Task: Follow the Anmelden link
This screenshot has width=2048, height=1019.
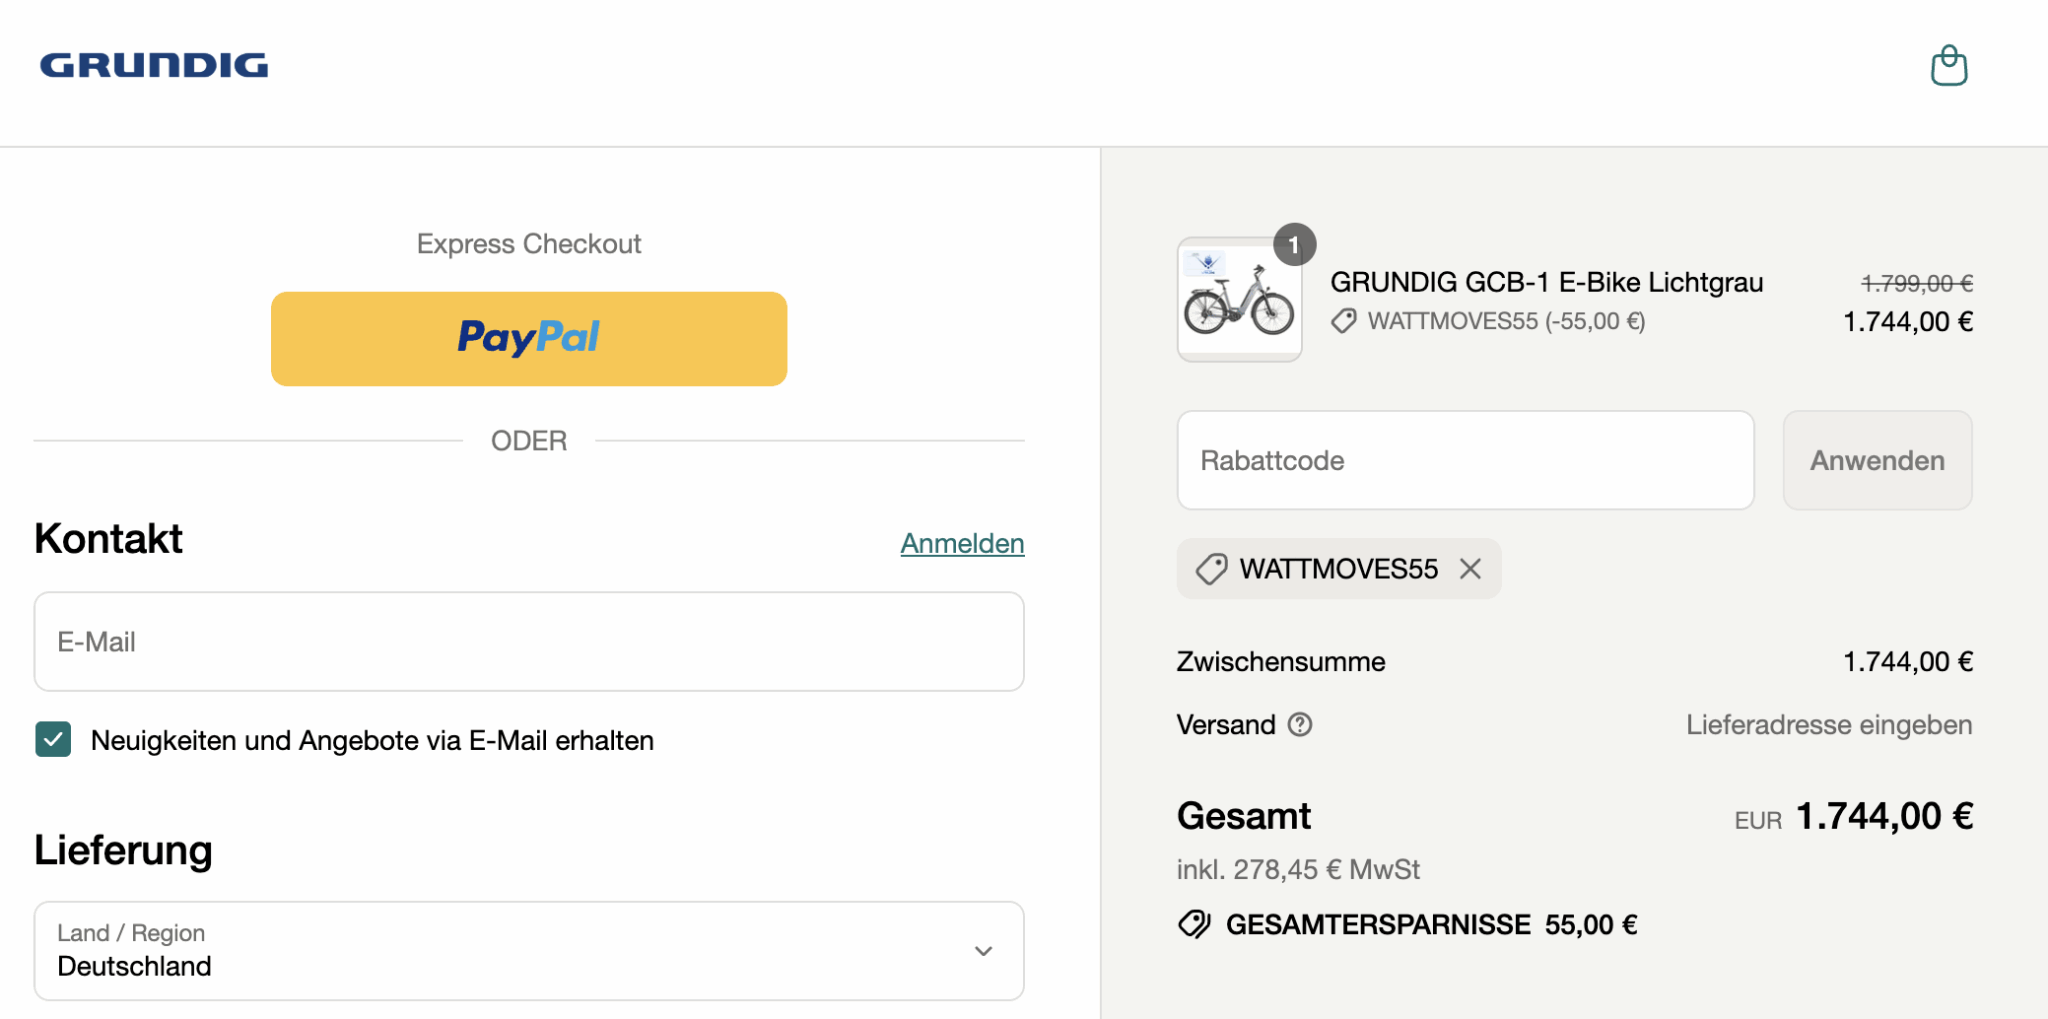Action: click(962, 543)
